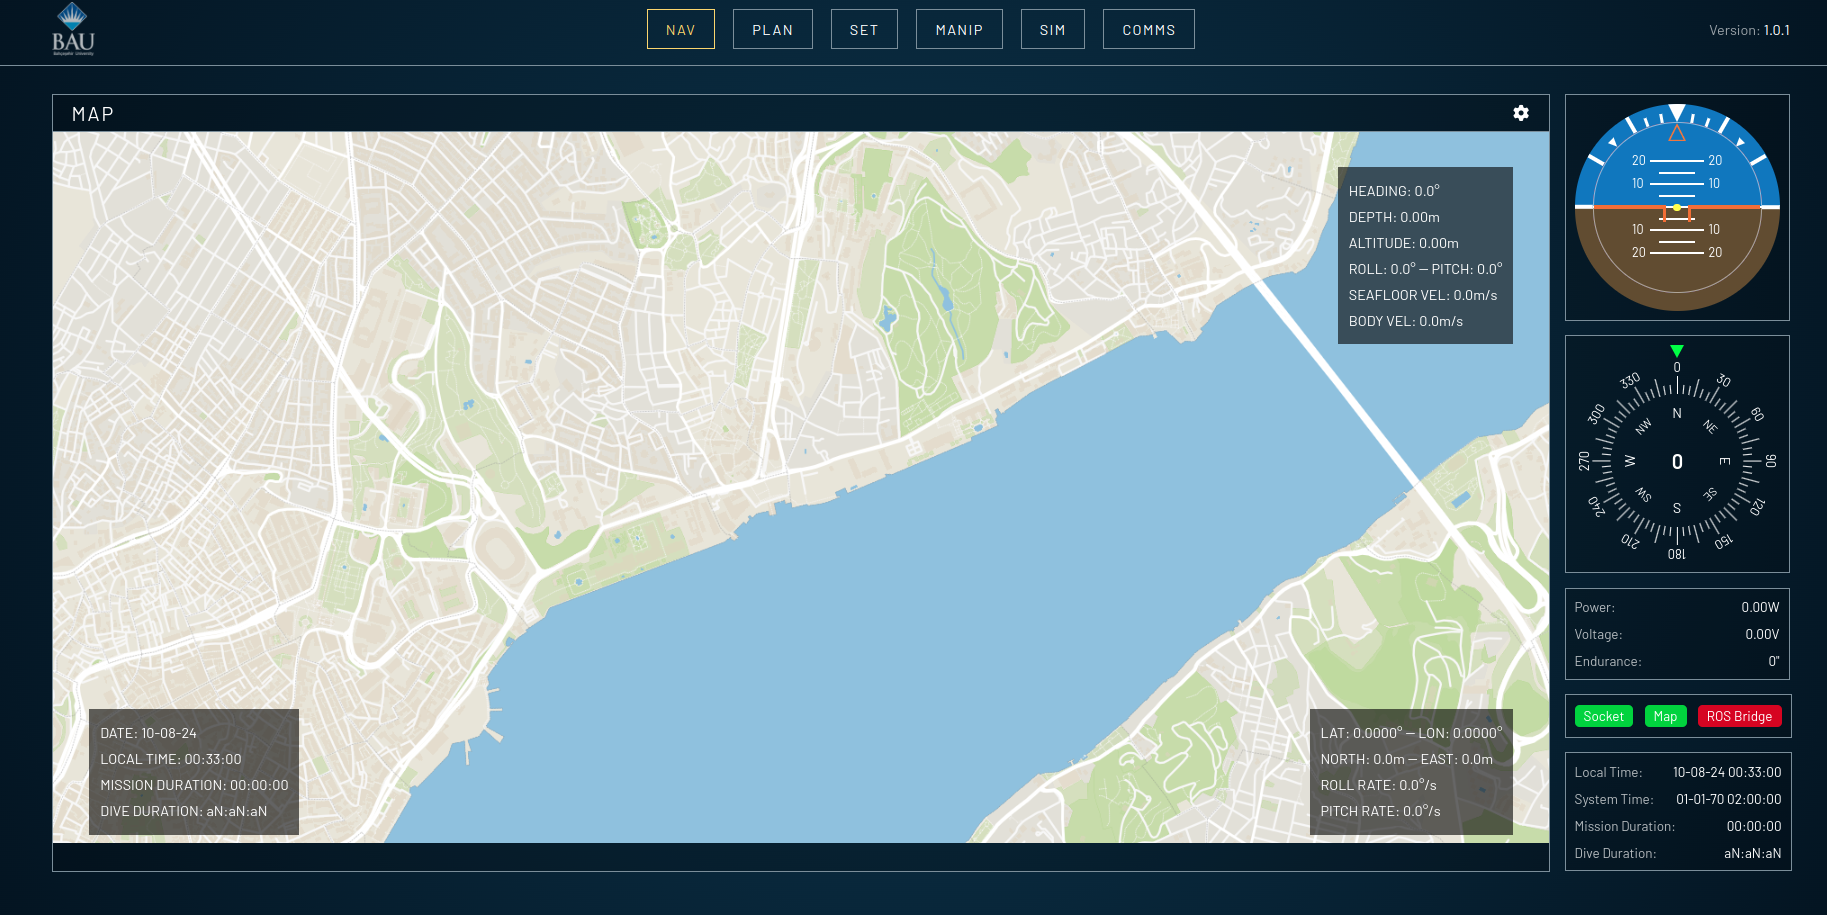Viewport: 1827px width, 915px height.
Task: Switch to the COMMS tab
Action: (1148, 30)
